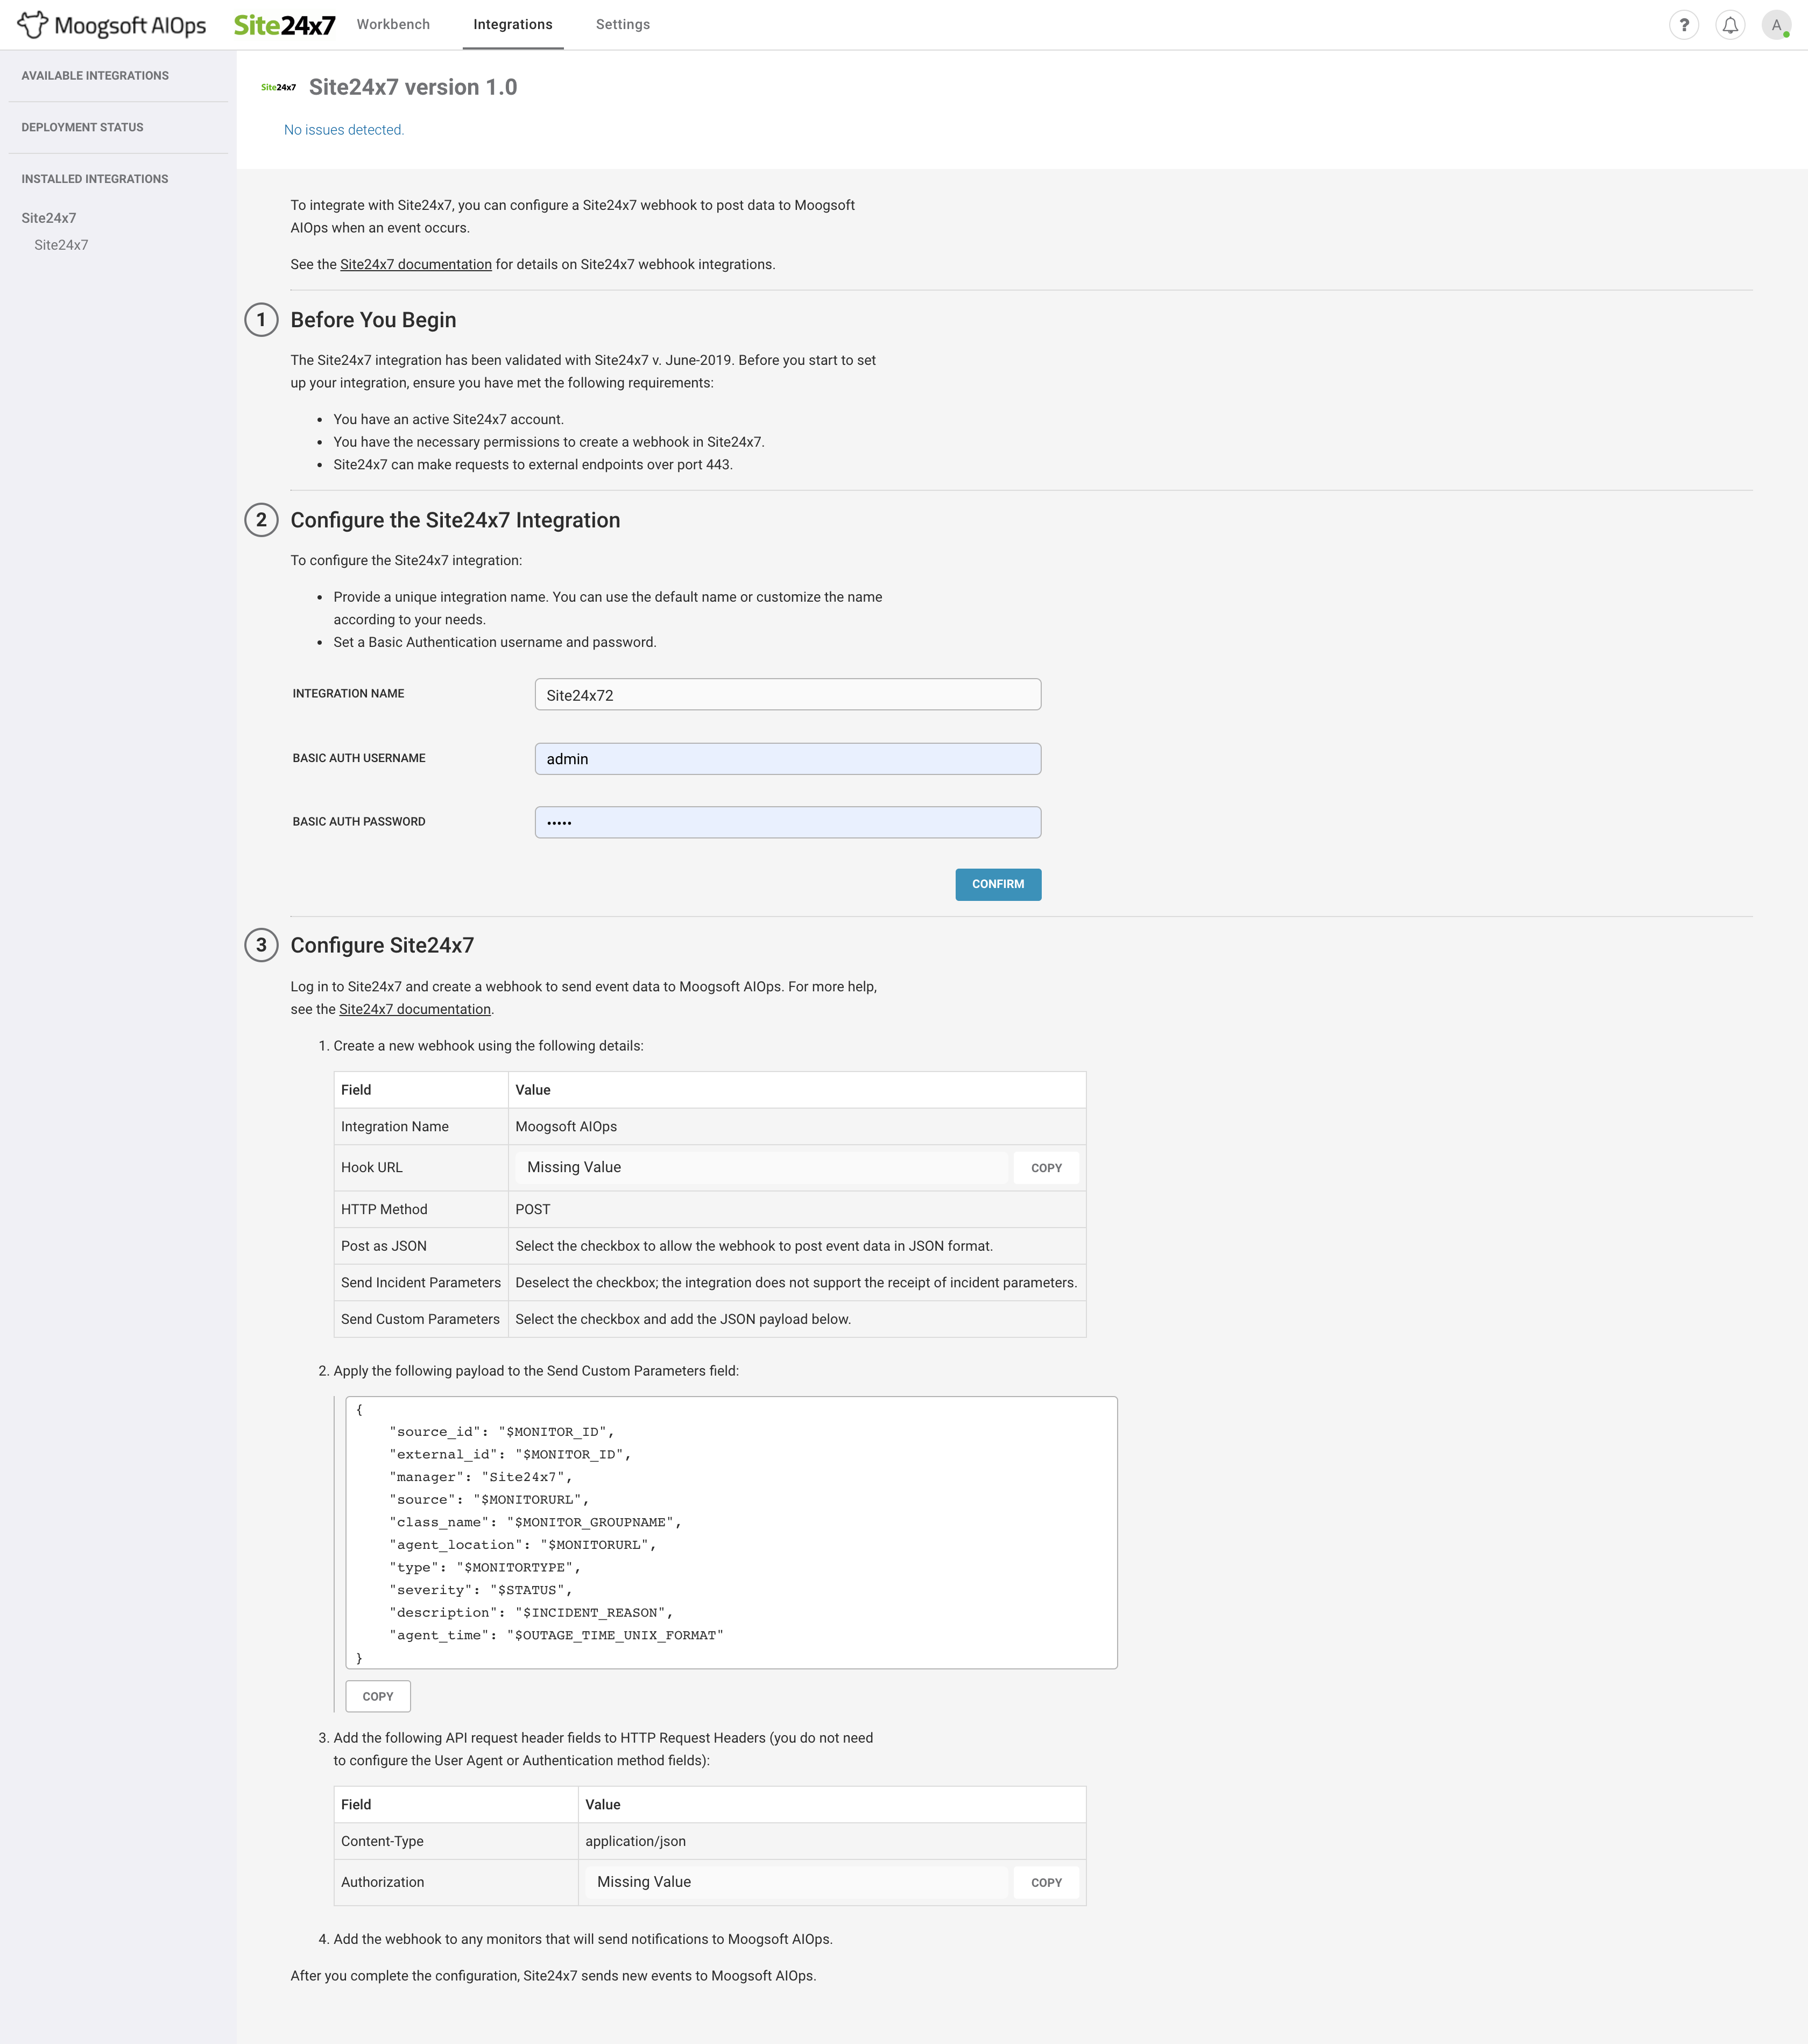Switch to the Settings tab
Screen dimensions: 1808x2044
tap(622, 24)
